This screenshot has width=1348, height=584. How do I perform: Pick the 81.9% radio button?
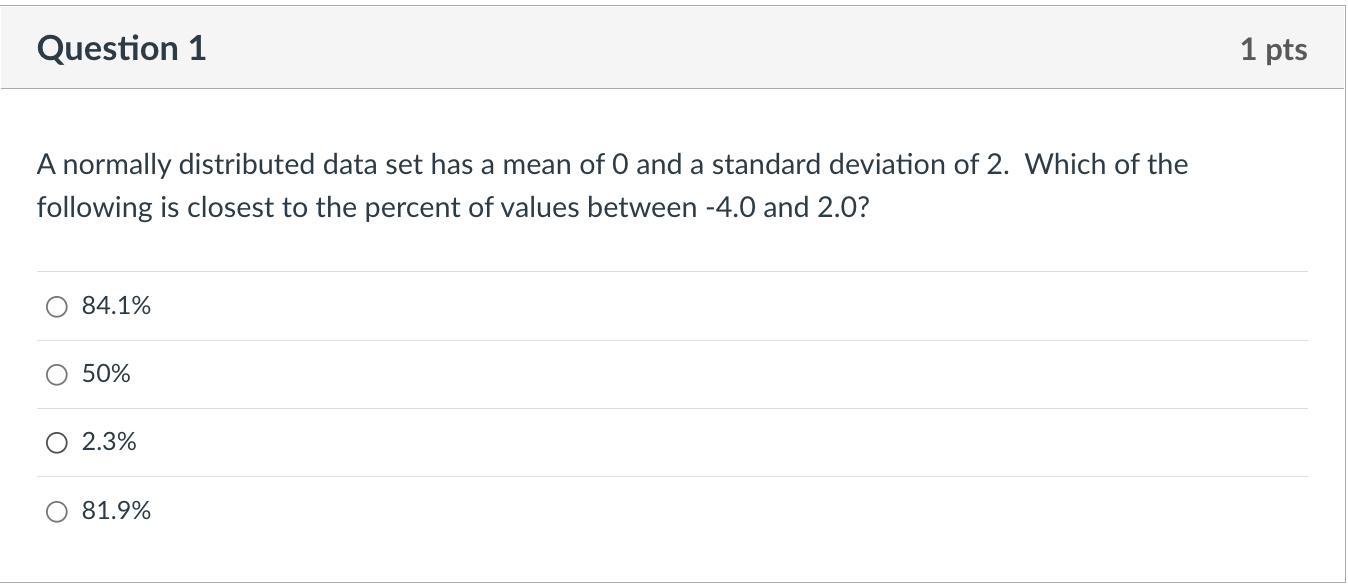57,512
